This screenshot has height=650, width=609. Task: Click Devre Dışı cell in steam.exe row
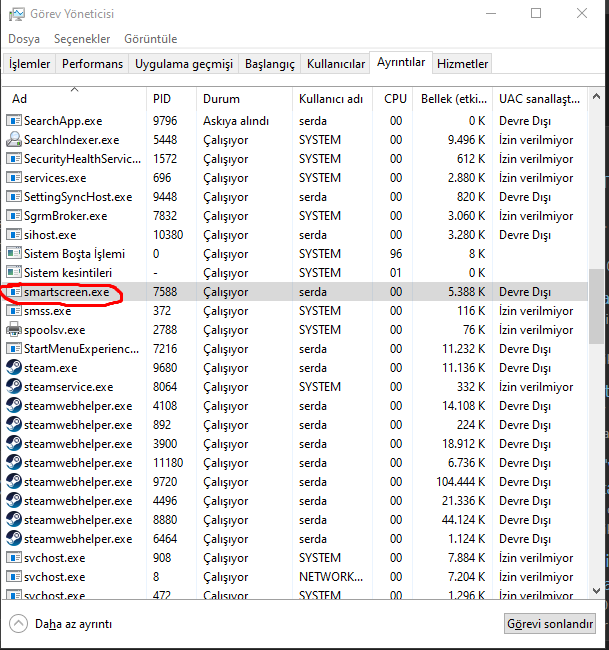coord(525,368)
